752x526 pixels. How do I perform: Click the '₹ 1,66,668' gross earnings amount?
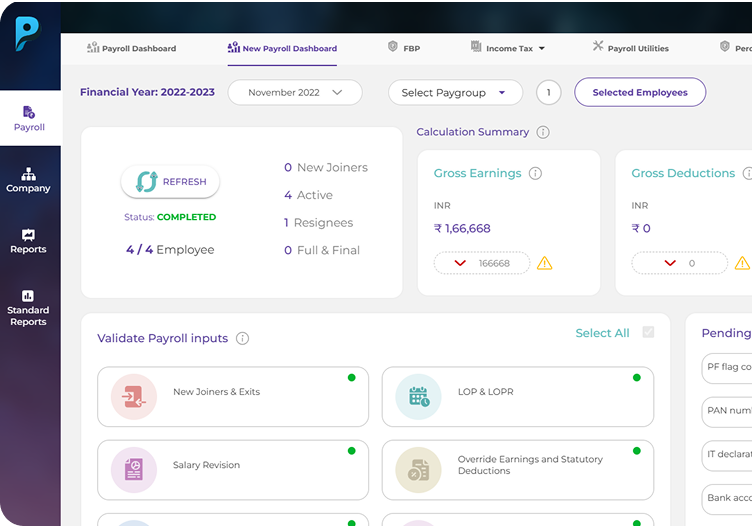pyautogui.click(x=462, y=228)
